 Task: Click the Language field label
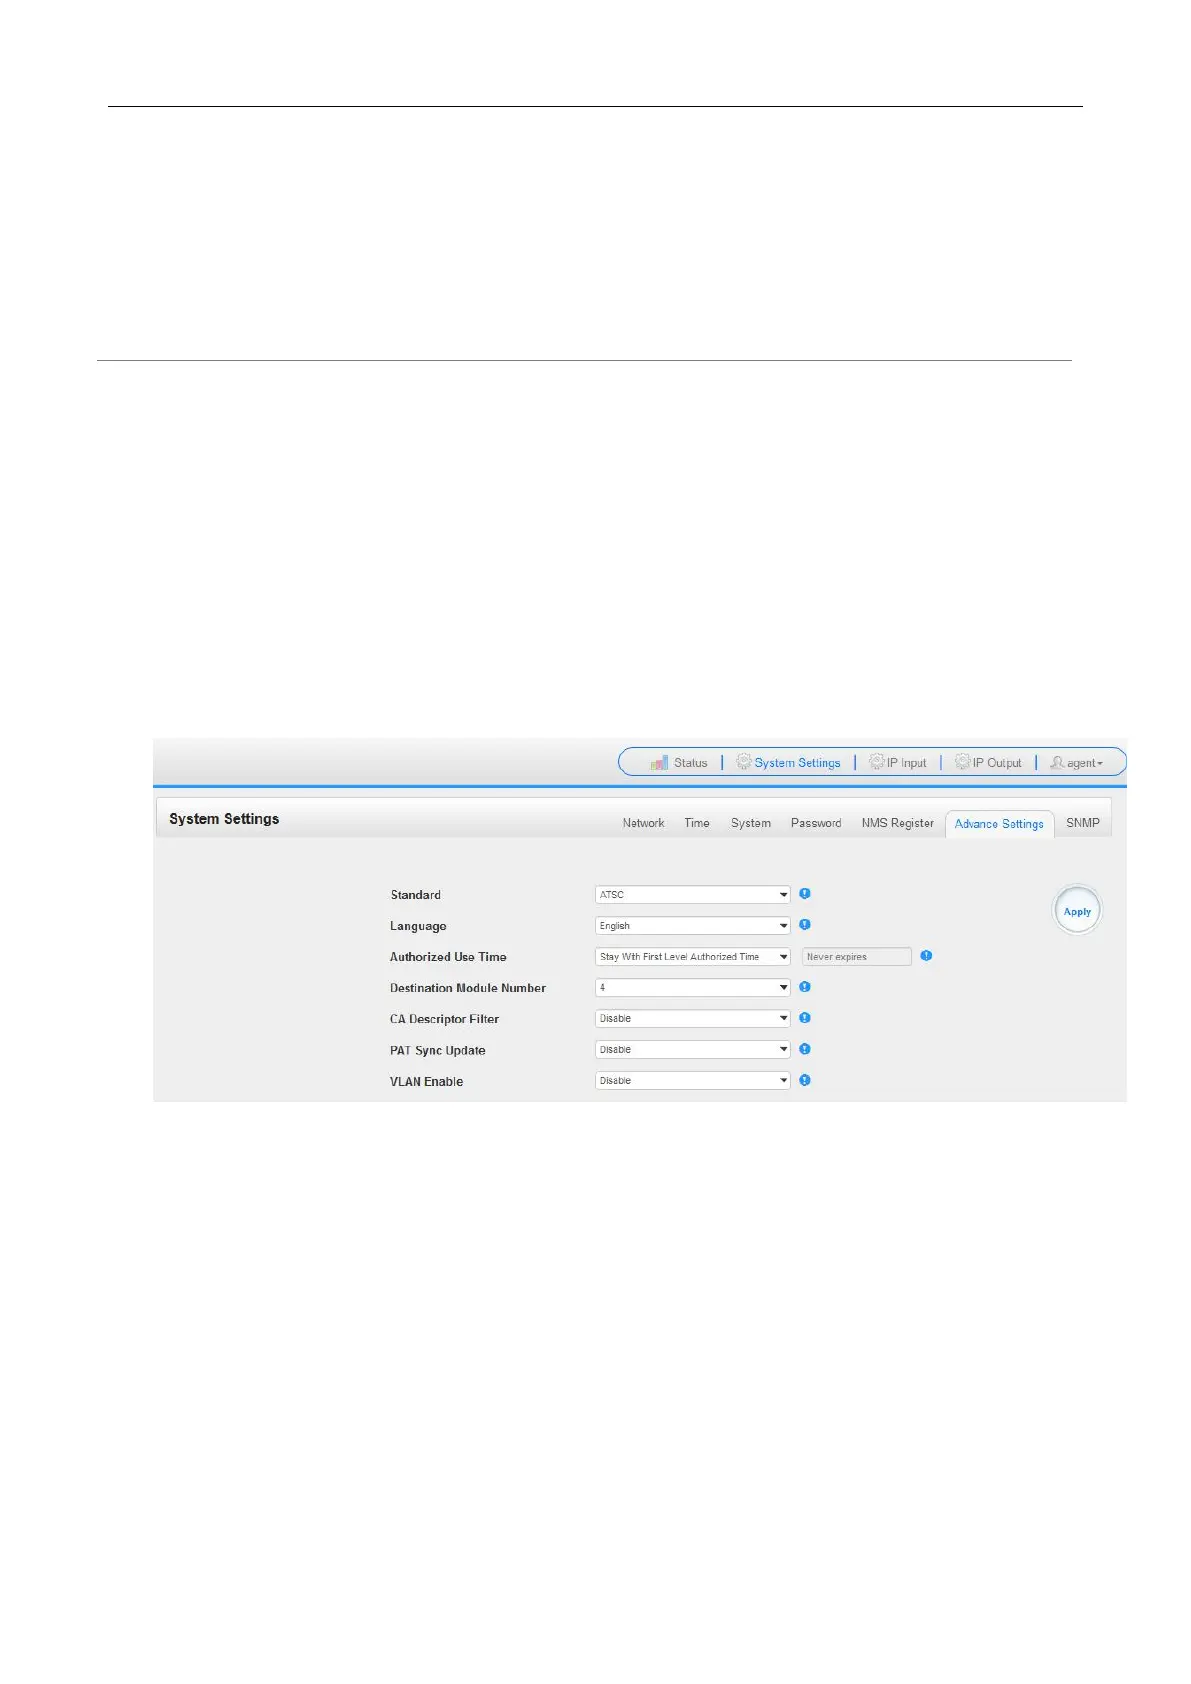coord(418,926)
